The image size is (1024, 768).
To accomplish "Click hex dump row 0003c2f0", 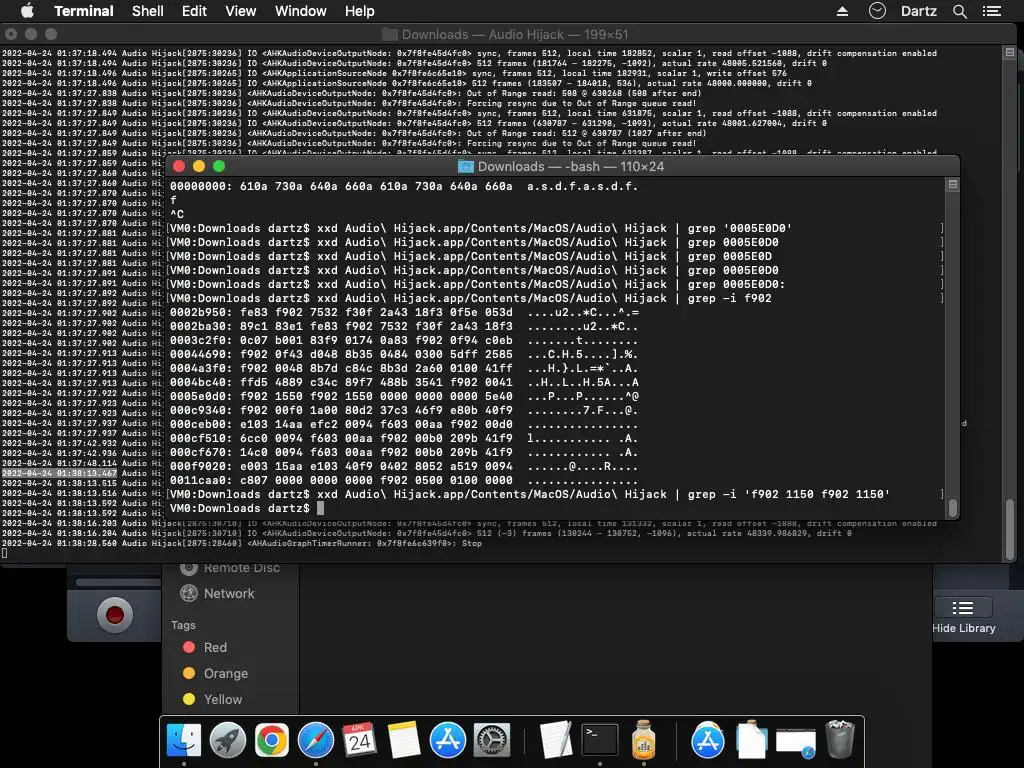I will pos(404,340).
